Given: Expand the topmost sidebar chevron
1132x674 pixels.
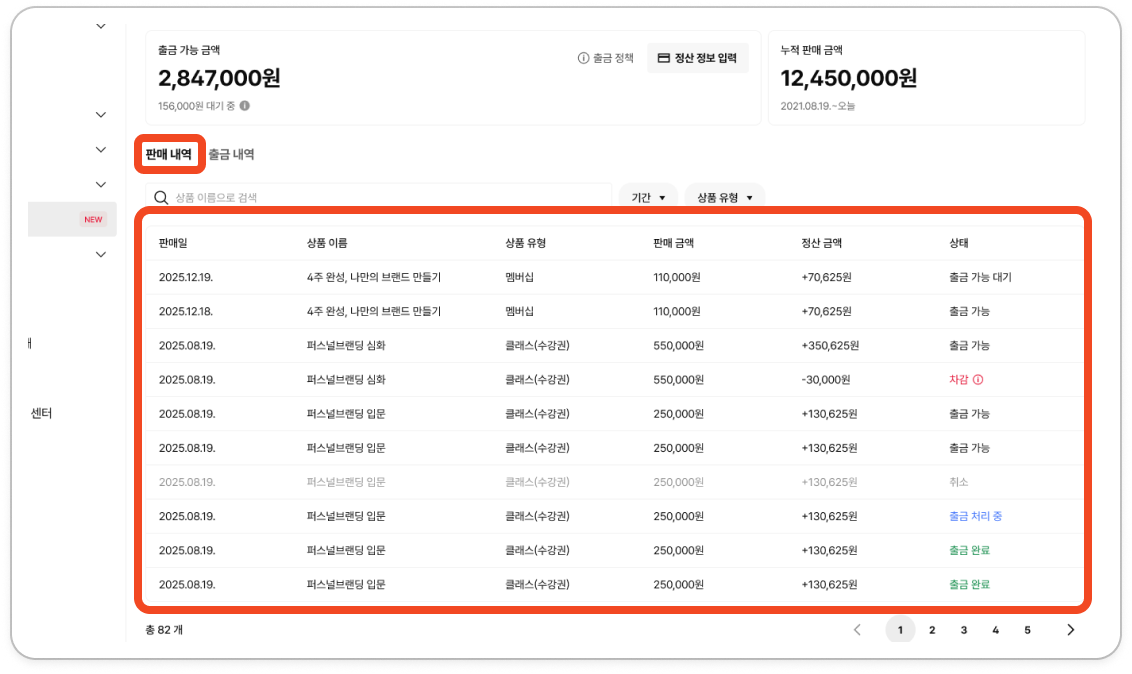Looking at the screenshot, I should (x=101, y=27).
